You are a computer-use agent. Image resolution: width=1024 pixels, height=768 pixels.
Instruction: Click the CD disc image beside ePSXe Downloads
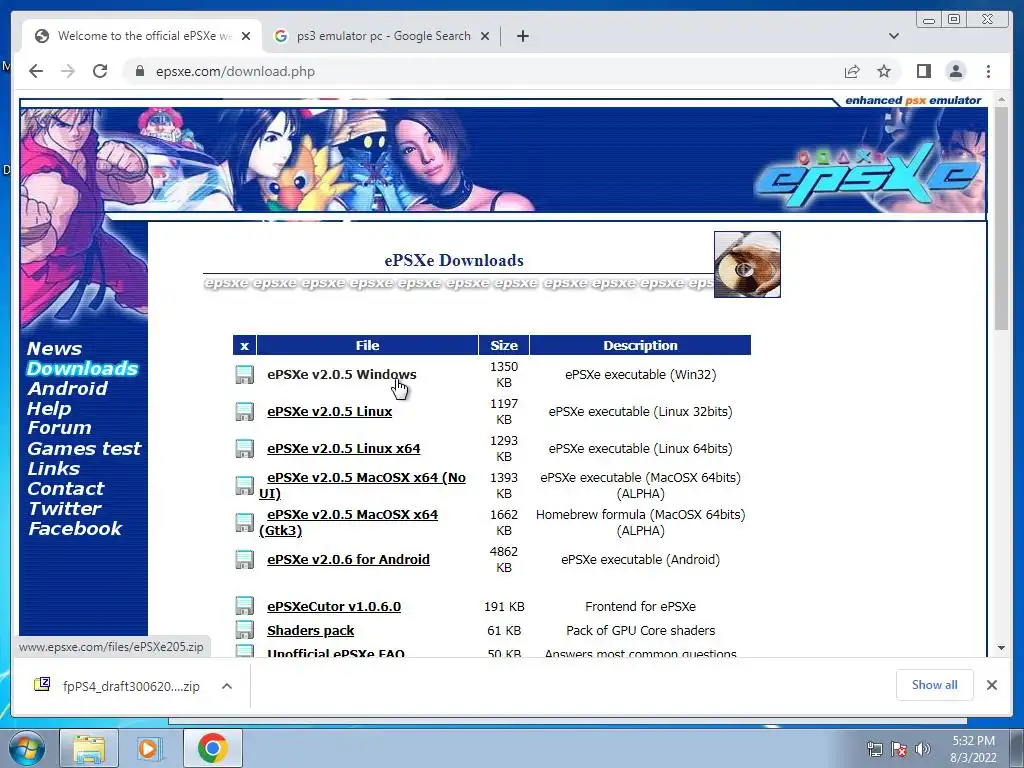coord(747,264)
